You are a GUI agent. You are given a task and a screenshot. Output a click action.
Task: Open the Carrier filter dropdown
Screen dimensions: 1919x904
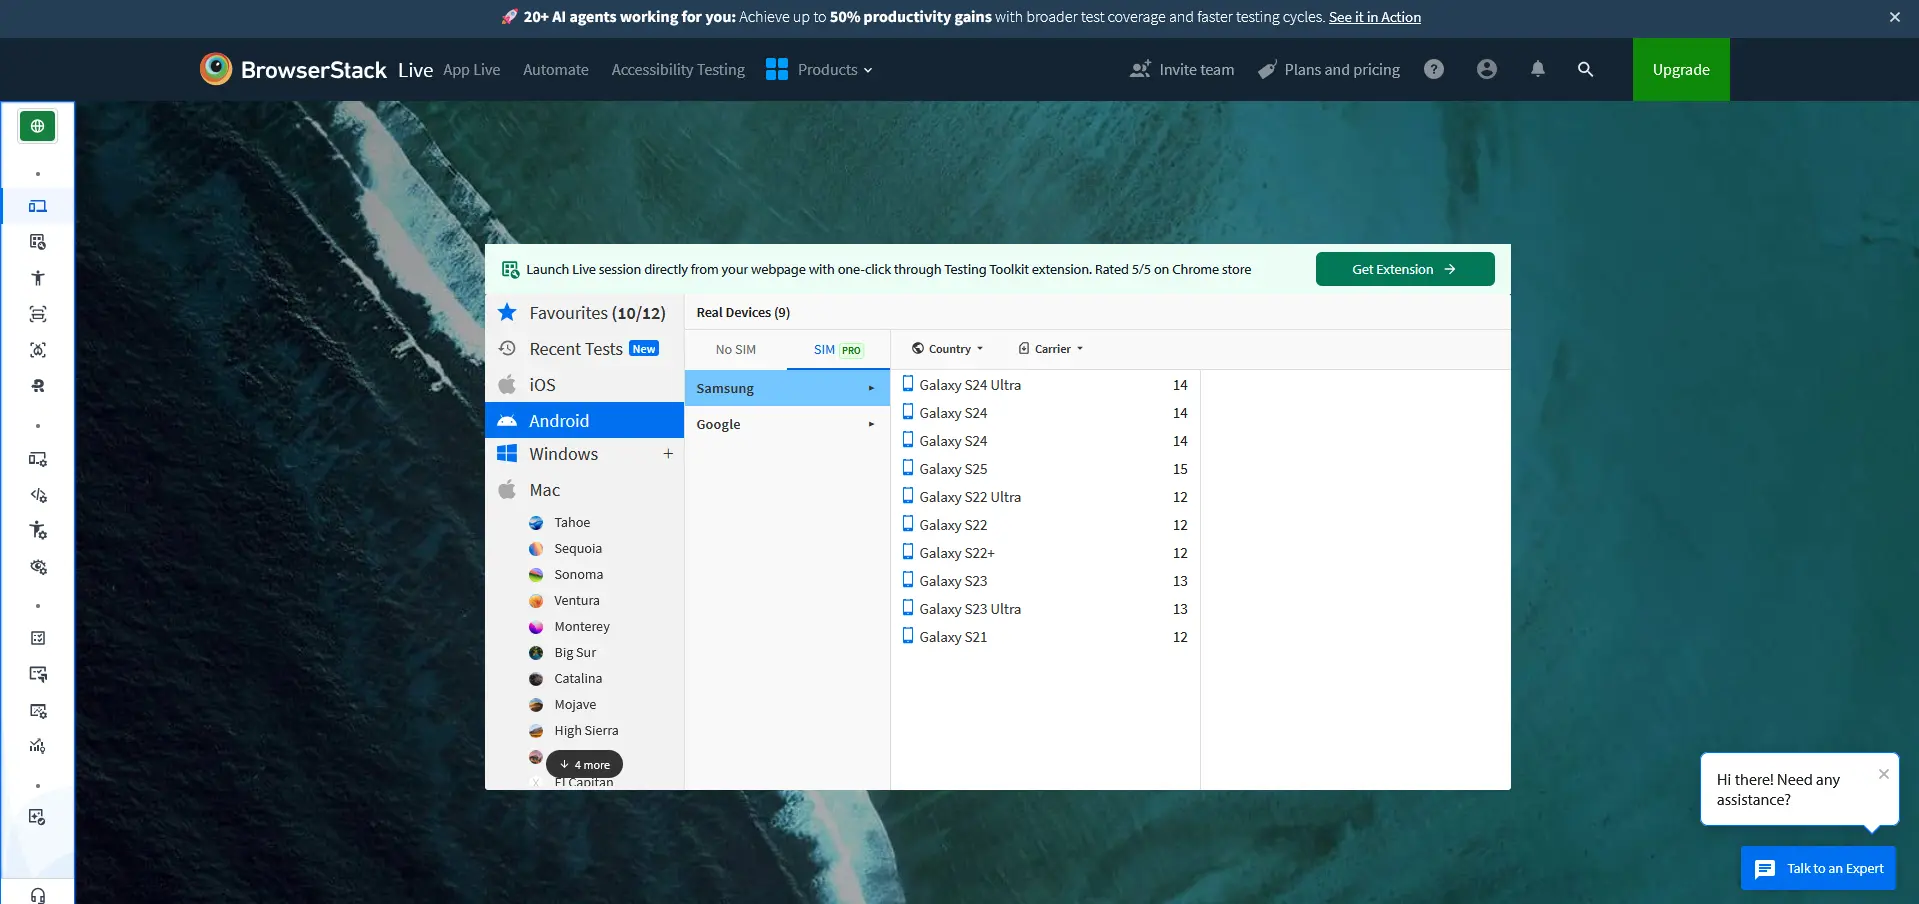coord(1051,349)
